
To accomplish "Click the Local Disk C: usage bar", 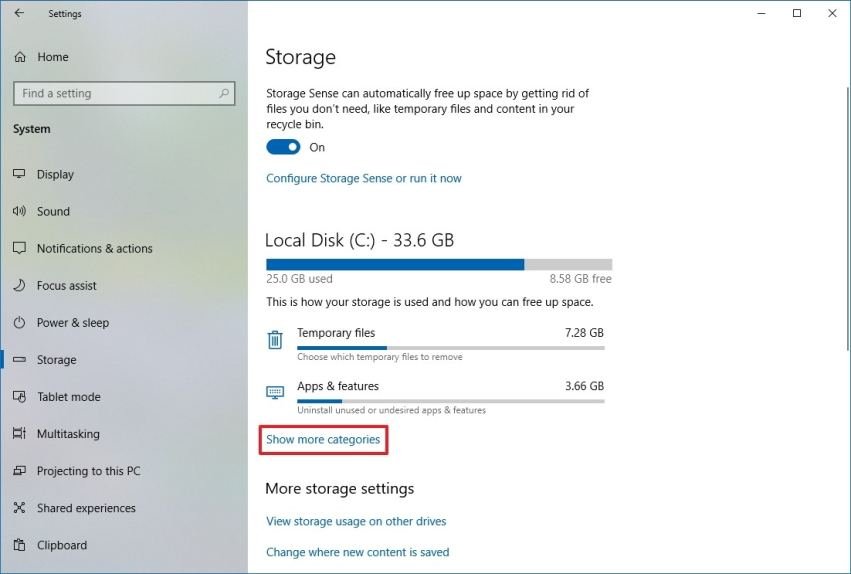I will coord(438,265).
